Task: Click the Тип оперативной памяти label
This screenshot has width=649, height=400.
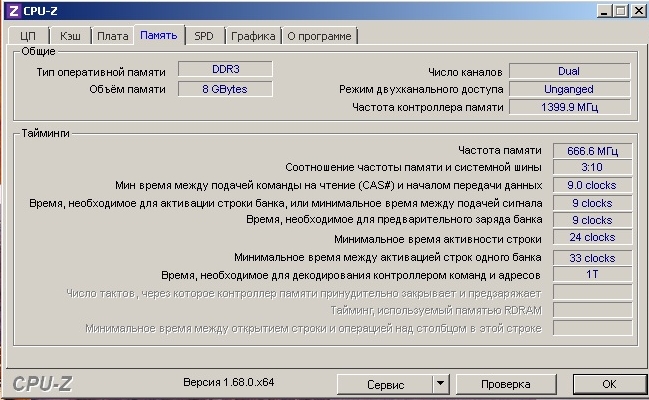Action: tap(101, 72)
